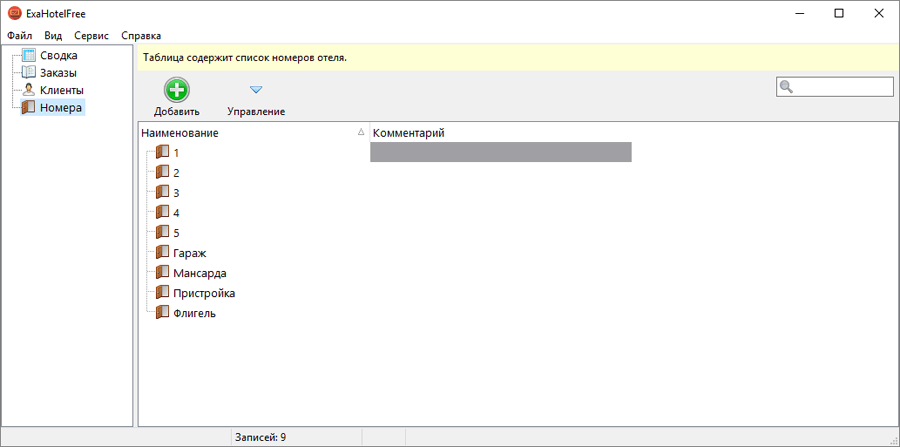Open the Сервис menu

click(x=91, y=36)
